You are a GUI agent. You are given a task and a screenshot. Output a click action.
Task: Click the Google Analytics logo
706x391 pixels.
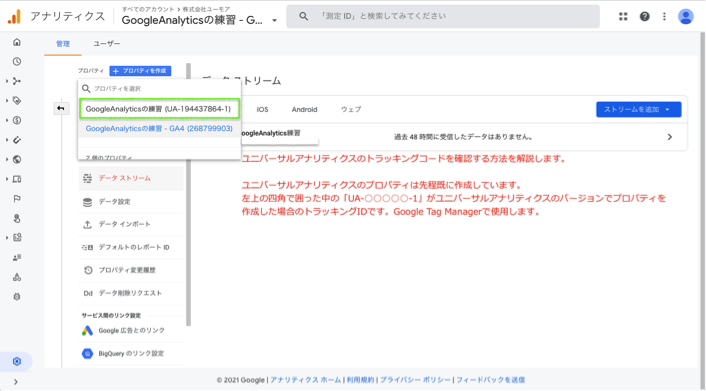[x=14, y=17]
